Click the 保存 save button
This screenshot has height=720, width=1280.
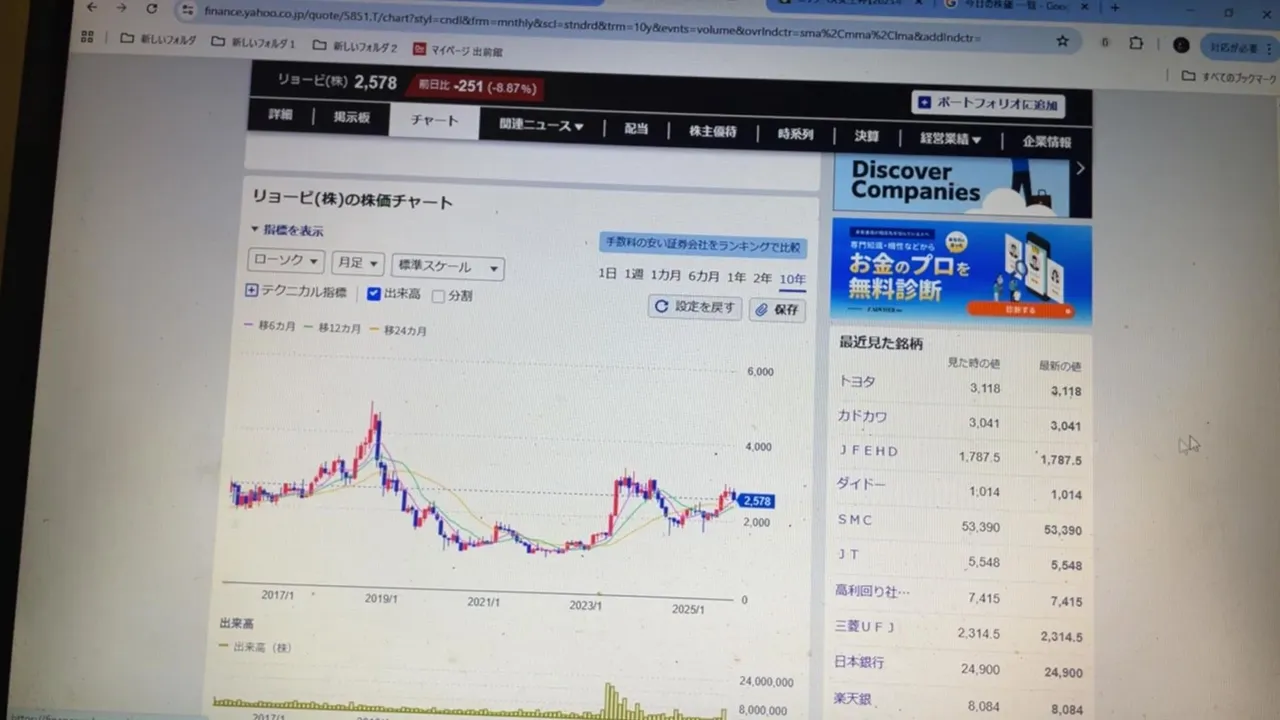(777, 310)
